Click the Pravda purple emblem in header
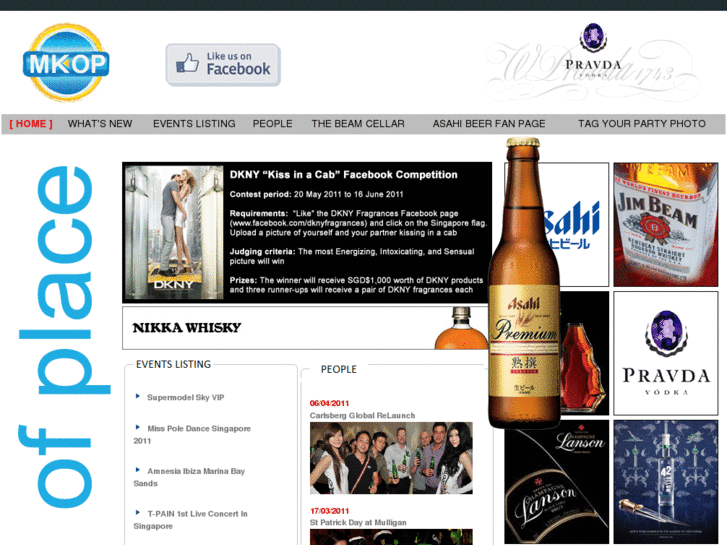This screenshot has width=727, height=545. click(x=593, y=37)
